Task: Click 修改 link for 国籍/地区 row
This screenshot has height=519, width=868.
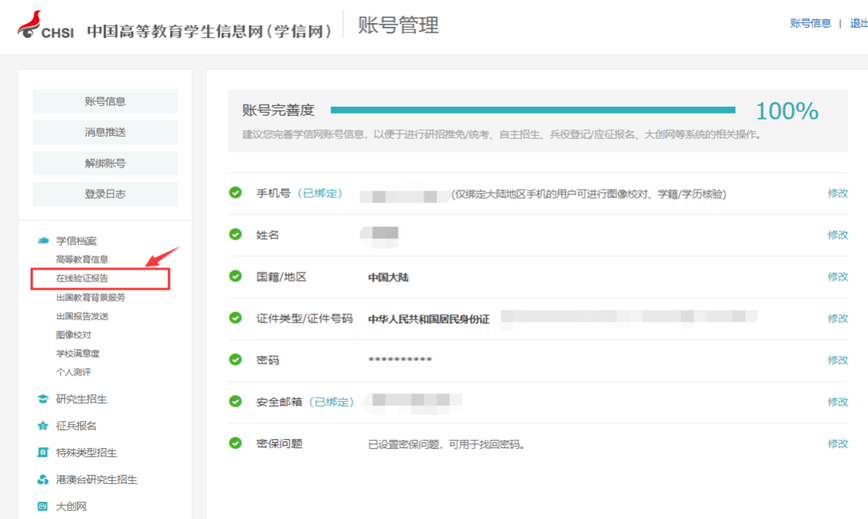Action: (x=838, y=277)
